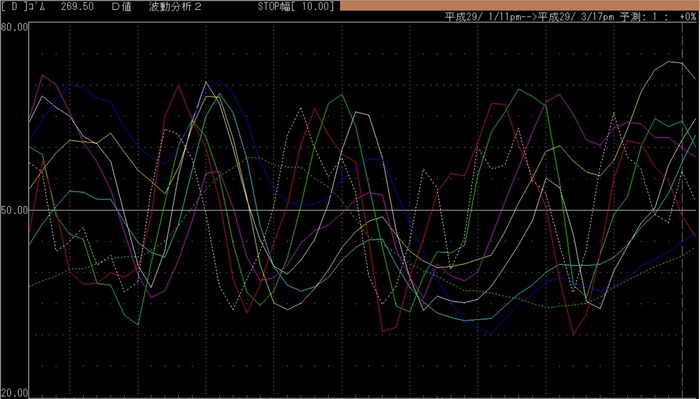Select the D値 header label
The width and height of the screenshot is (700, 399).
[x=121, y=6]
